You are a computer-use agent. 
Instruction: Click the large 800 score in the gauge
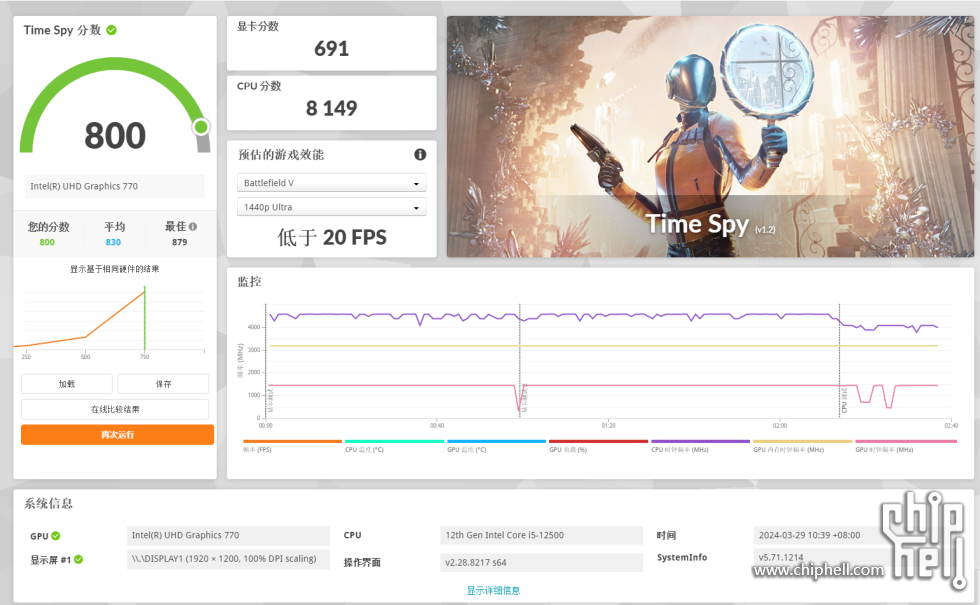tap(115, 136)
